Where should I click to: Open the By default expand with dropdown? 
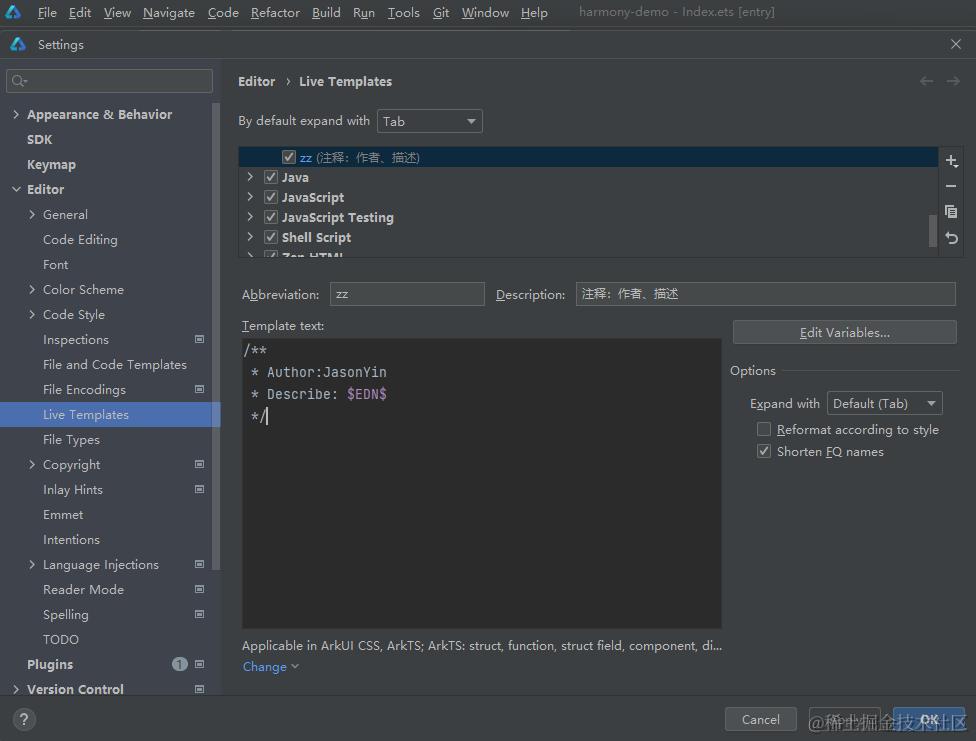pos(429,121)
